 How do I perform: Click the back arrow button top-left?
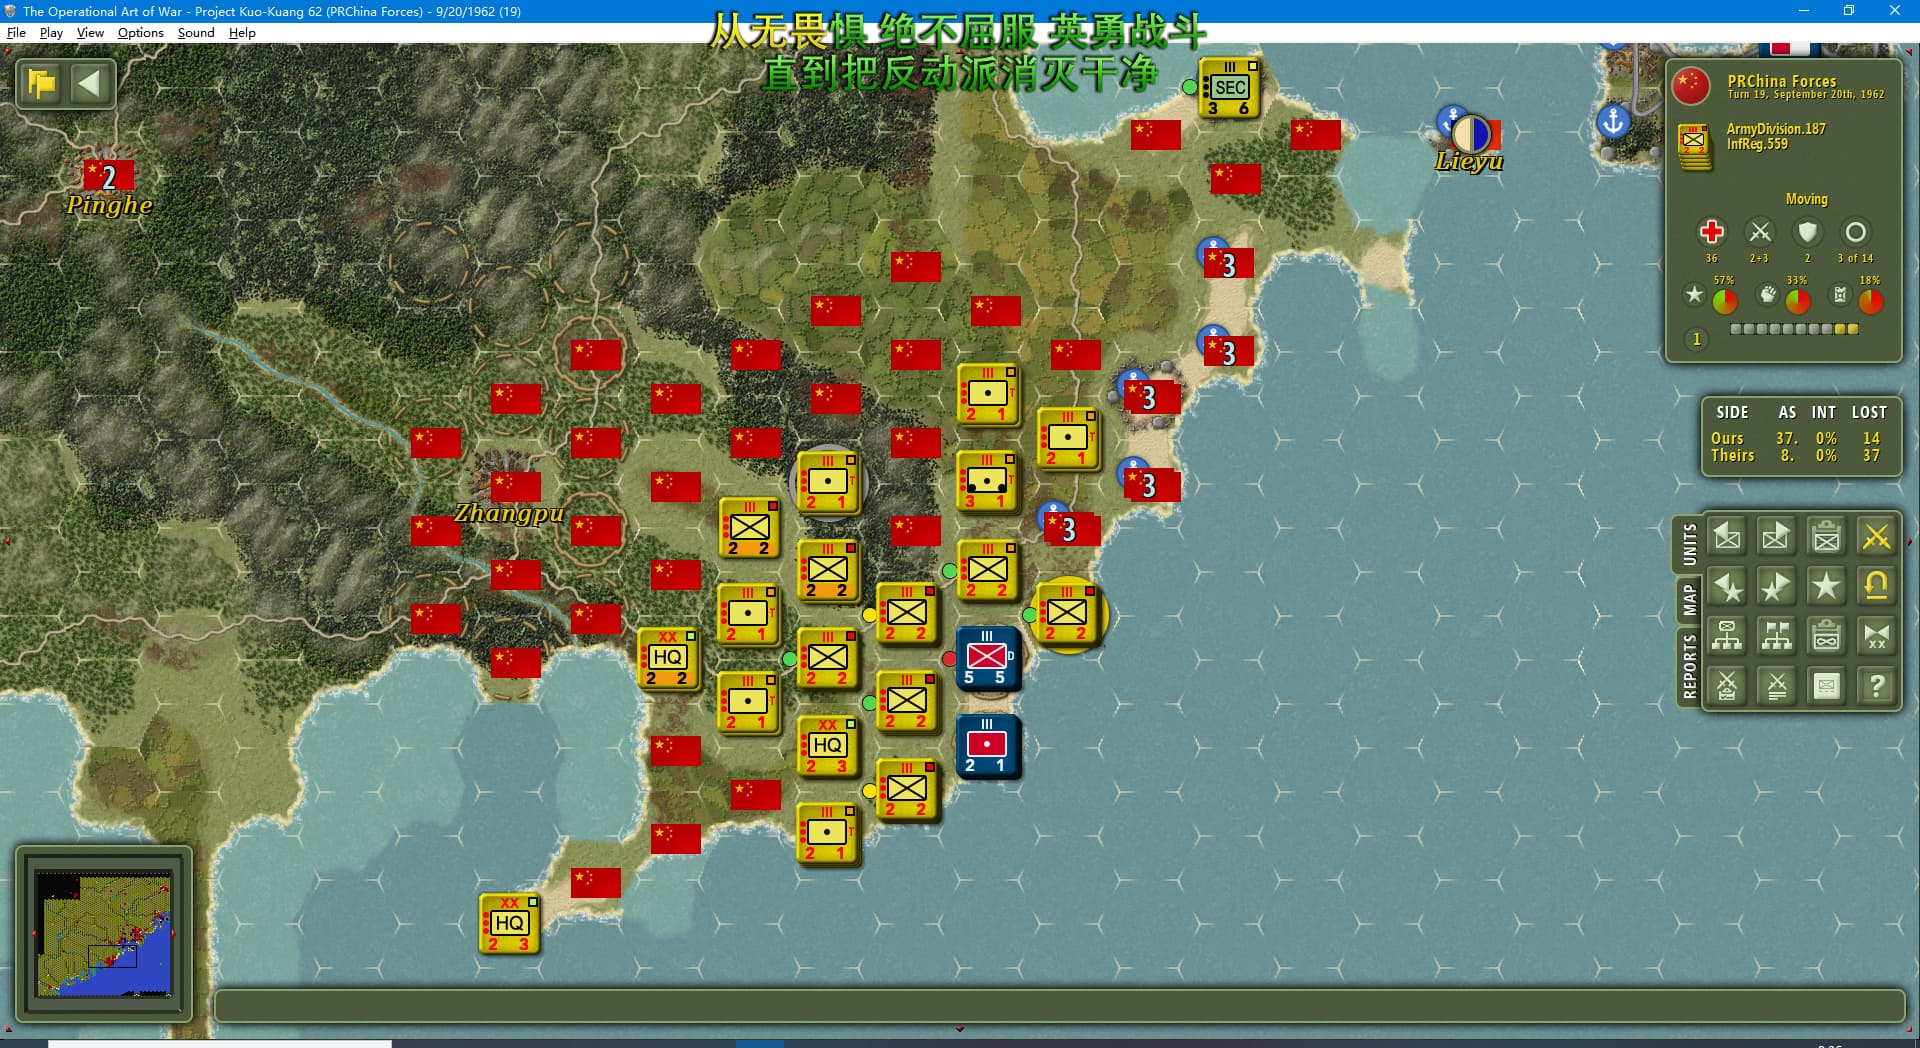[x=89, y=84]
